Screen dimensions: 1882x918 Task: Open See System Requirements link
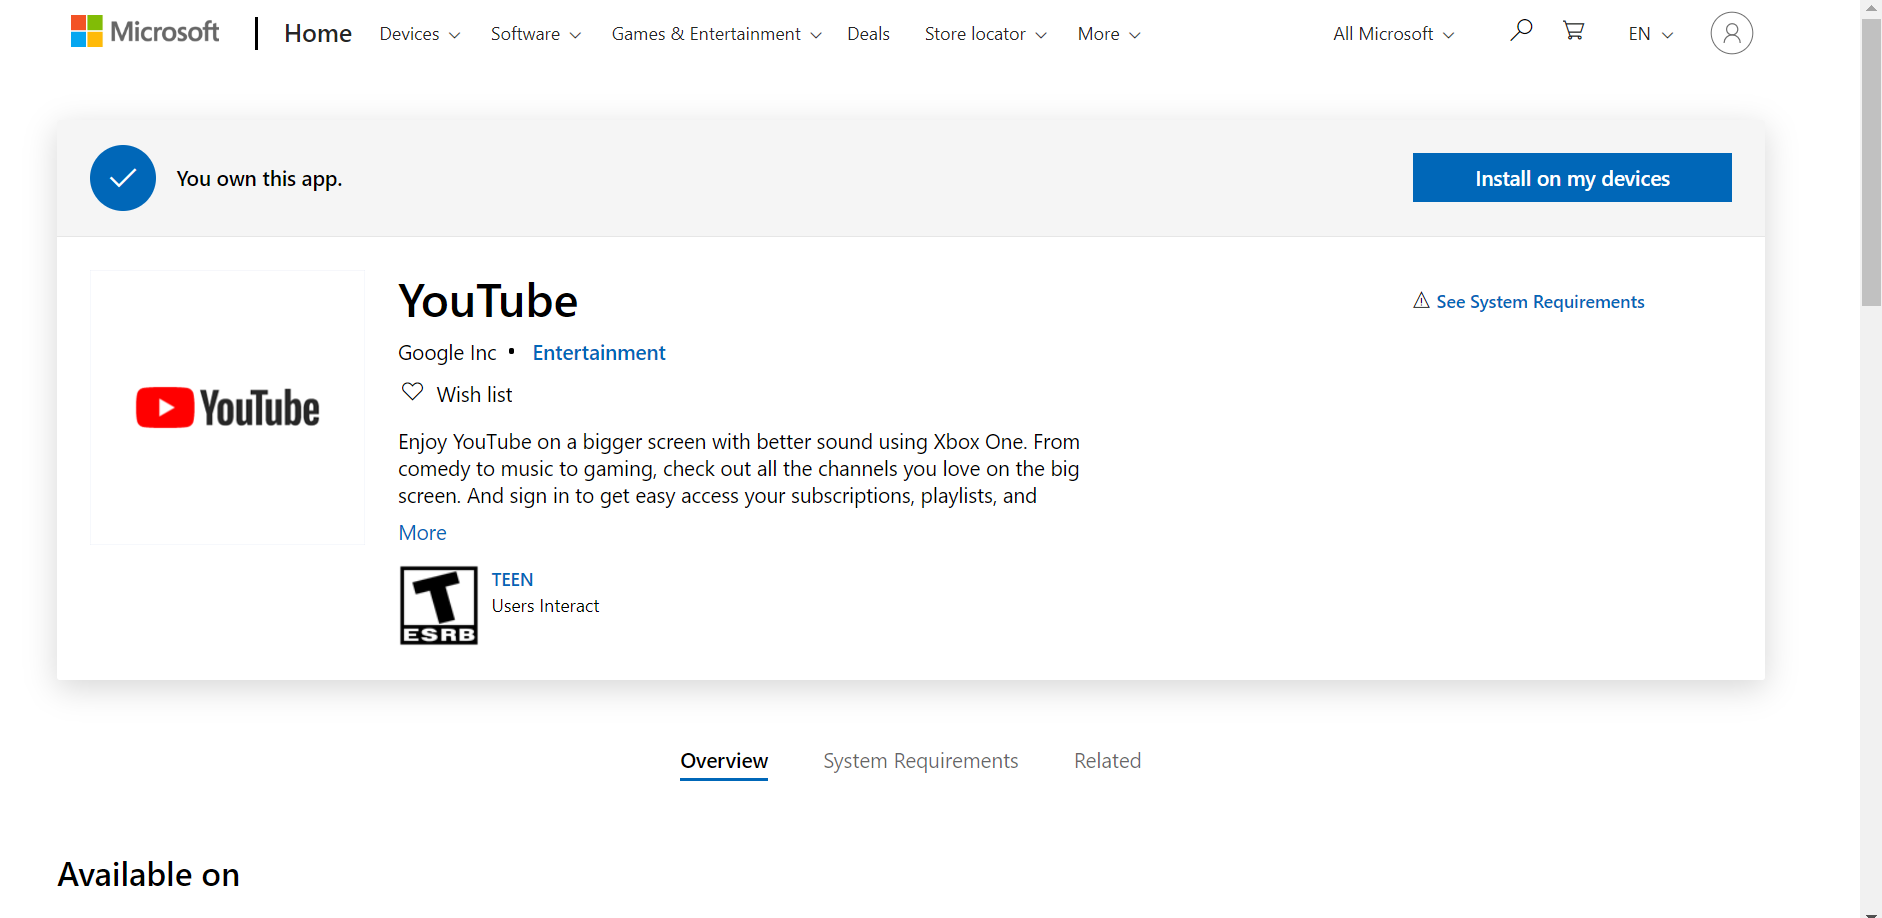click(x=1540, y=302)
